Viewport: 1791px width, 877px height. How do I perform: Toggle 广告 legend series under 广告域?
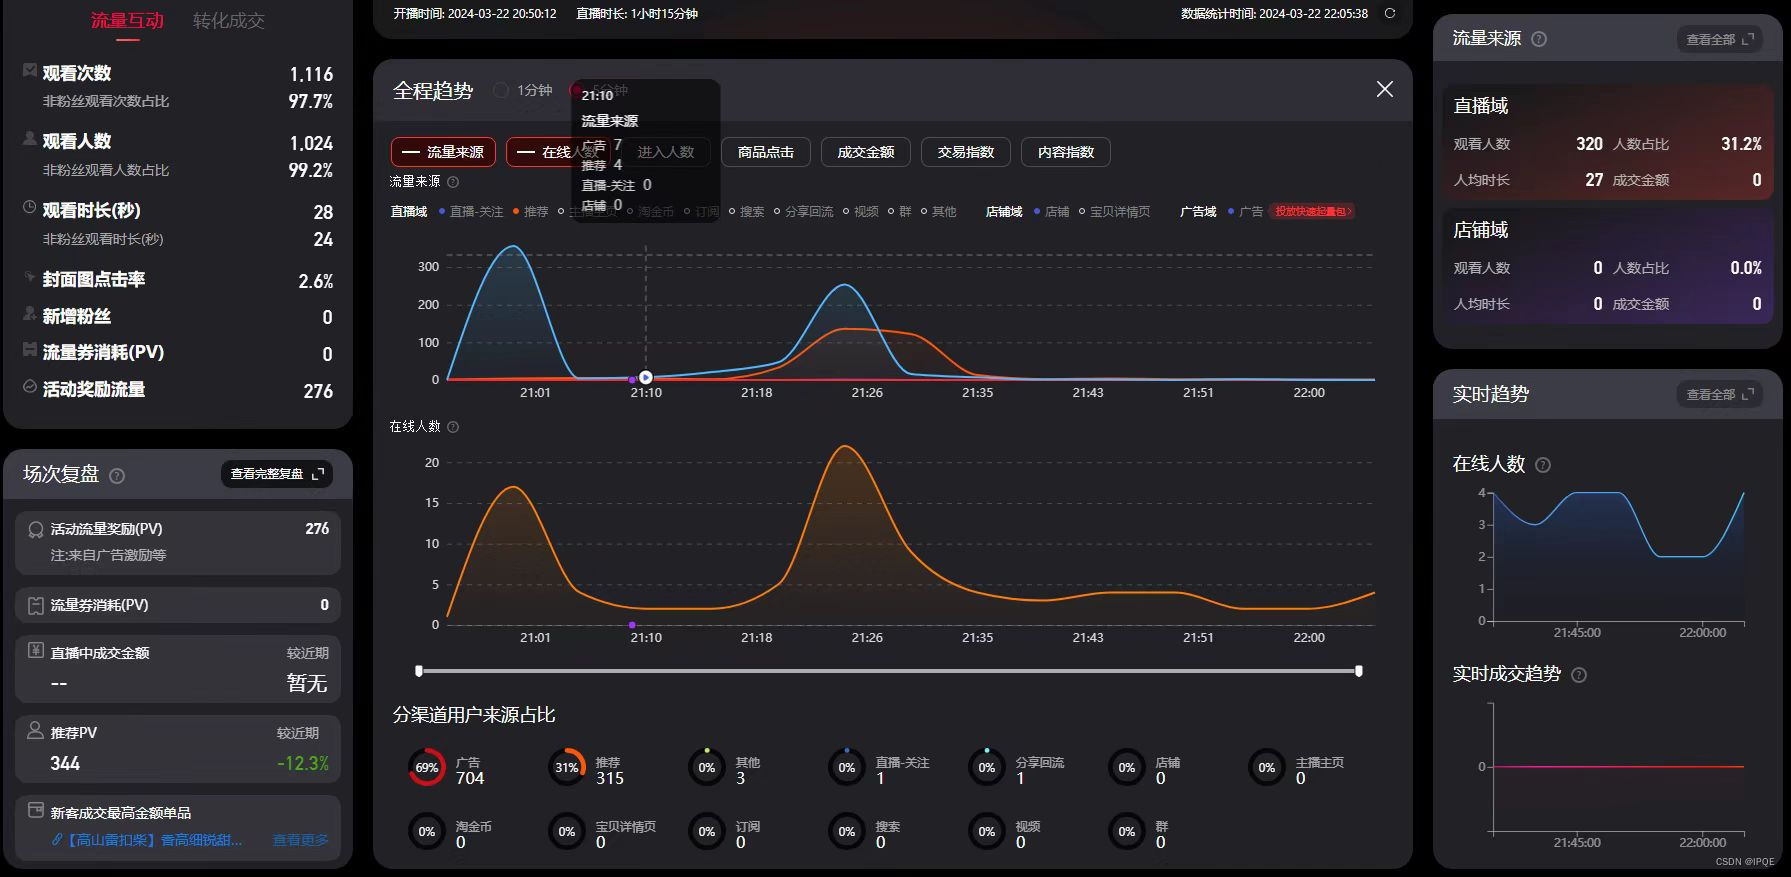[x=1245, y=212]
